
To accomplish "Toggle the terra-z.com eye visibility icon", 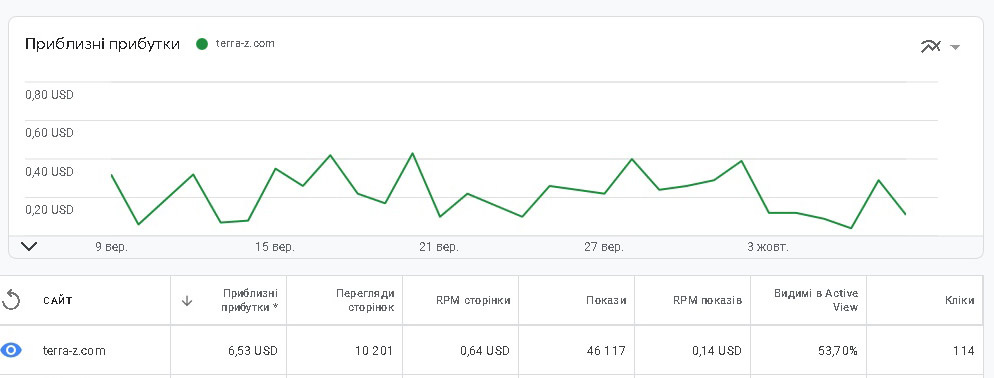I will (11, 350).
